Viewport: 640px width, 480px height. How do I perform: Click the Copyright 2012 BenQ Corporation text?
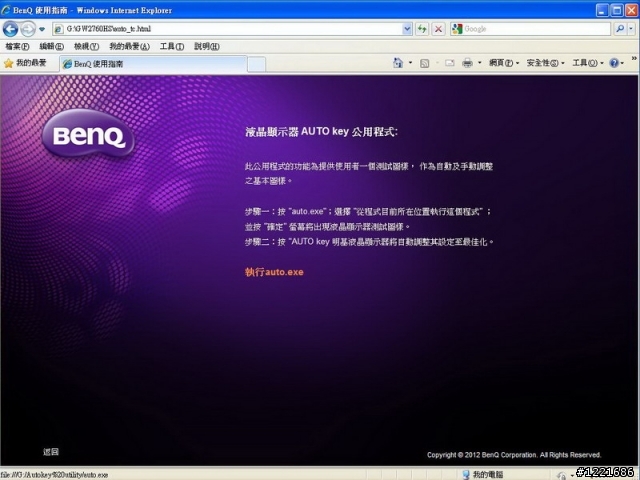click(x=514, y=455)
